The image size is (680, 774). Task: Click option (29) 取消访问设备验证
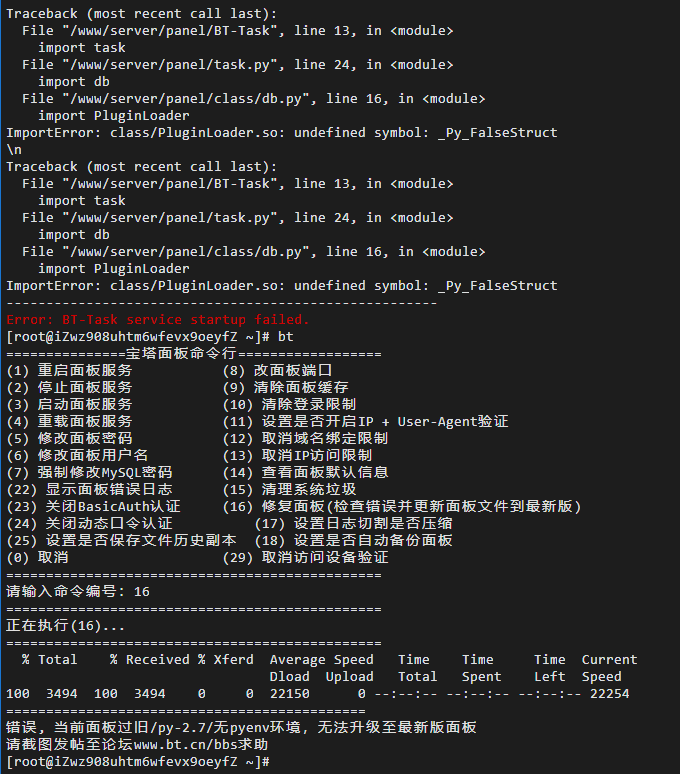pyautogui.click(x=305, y=557)
